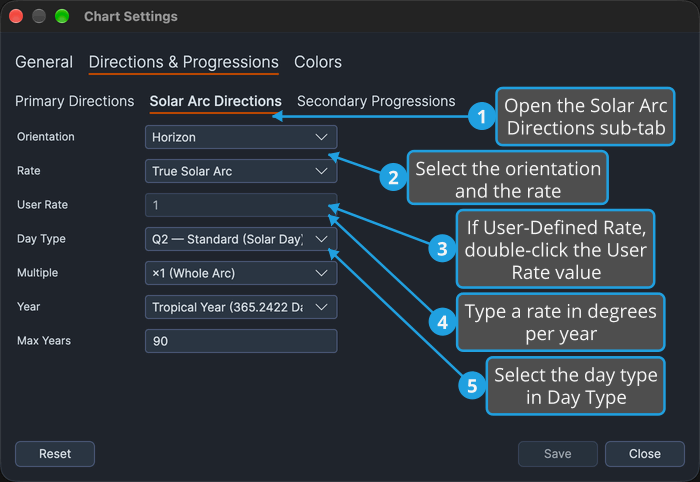
Task: Click the Day Type label
Action: coord(41,239)
